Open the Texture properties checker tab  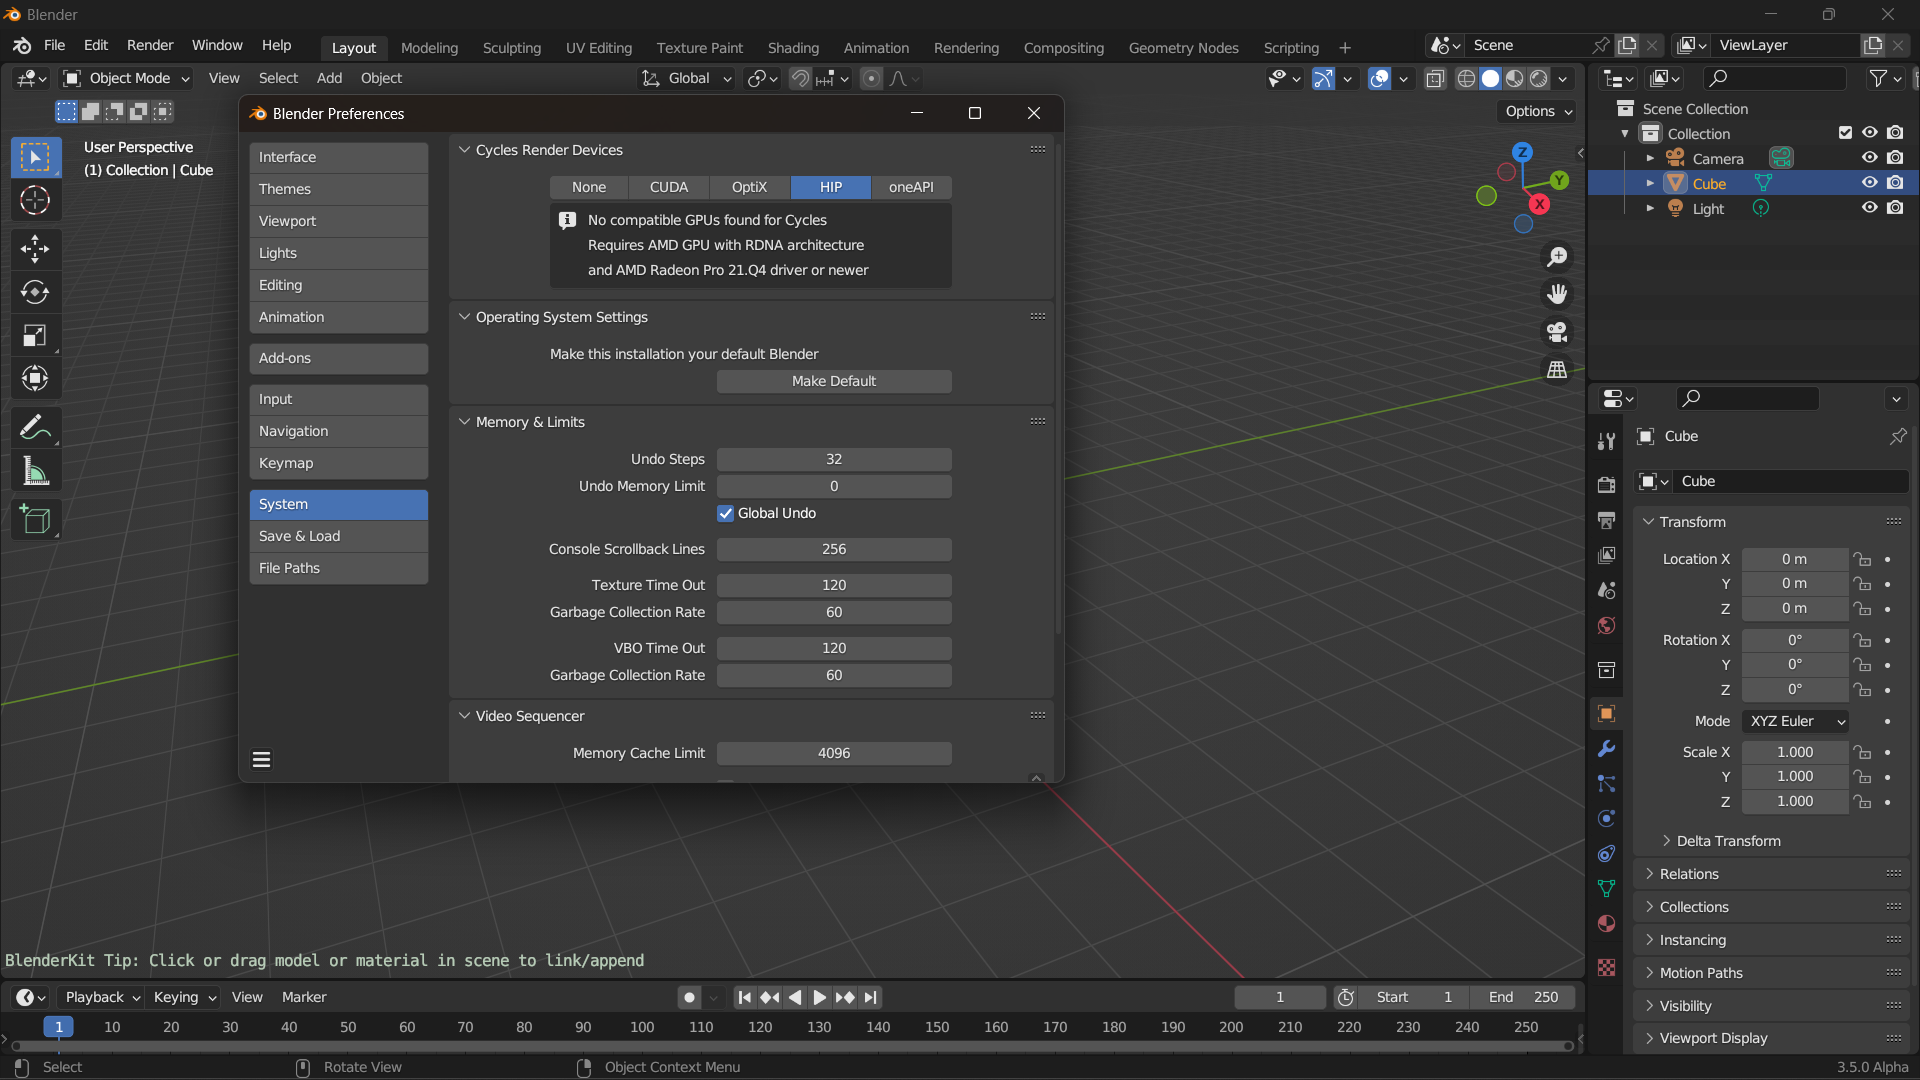pyautogui.click(x=1606, y=967)
